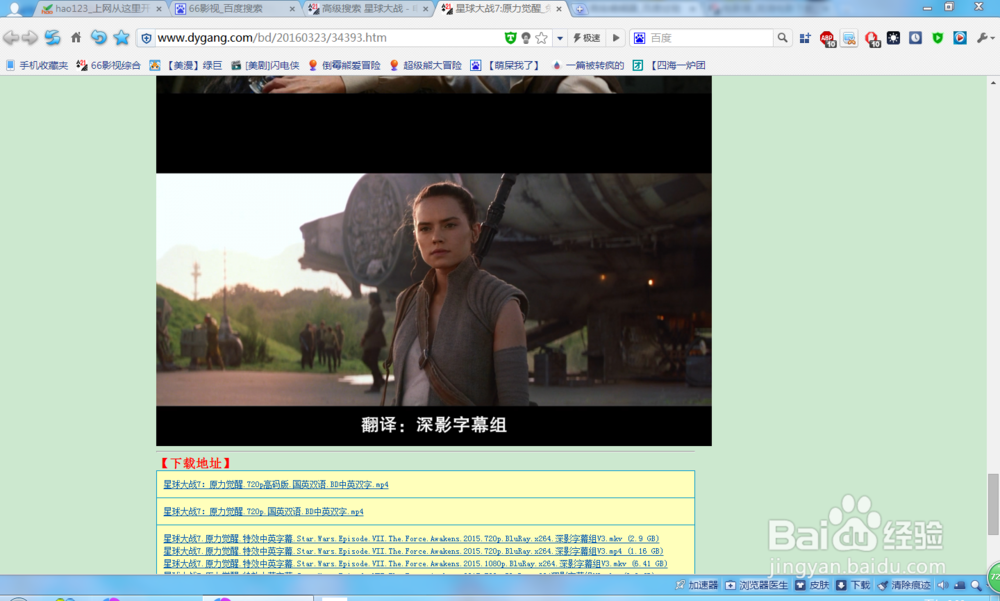Viewport: 1000px width, 601px height.
Task: Click the blue video player extension icon
Action: [x=960, y=38]
